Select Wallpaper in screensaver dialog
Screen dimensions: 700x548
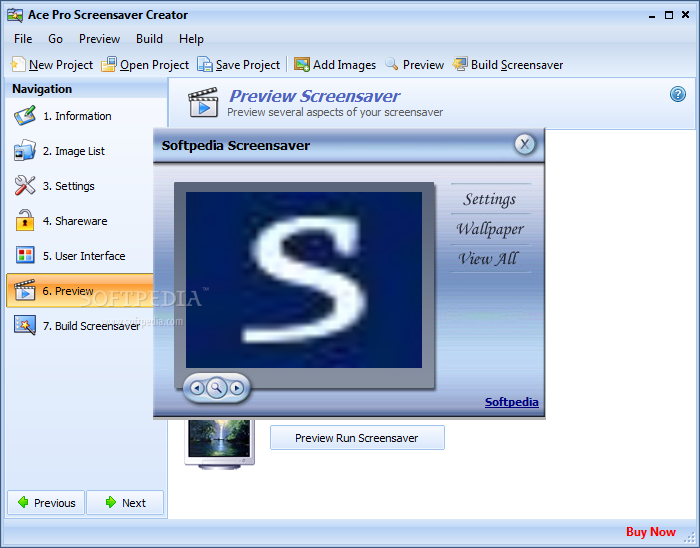click(x=490, y=229)
